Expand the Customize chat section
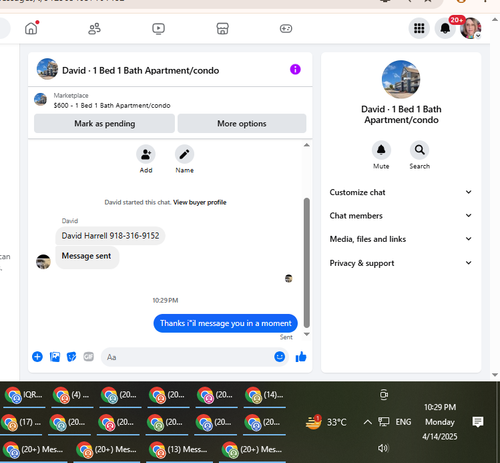This screenshot has height=463, width=500. point(401,192)
